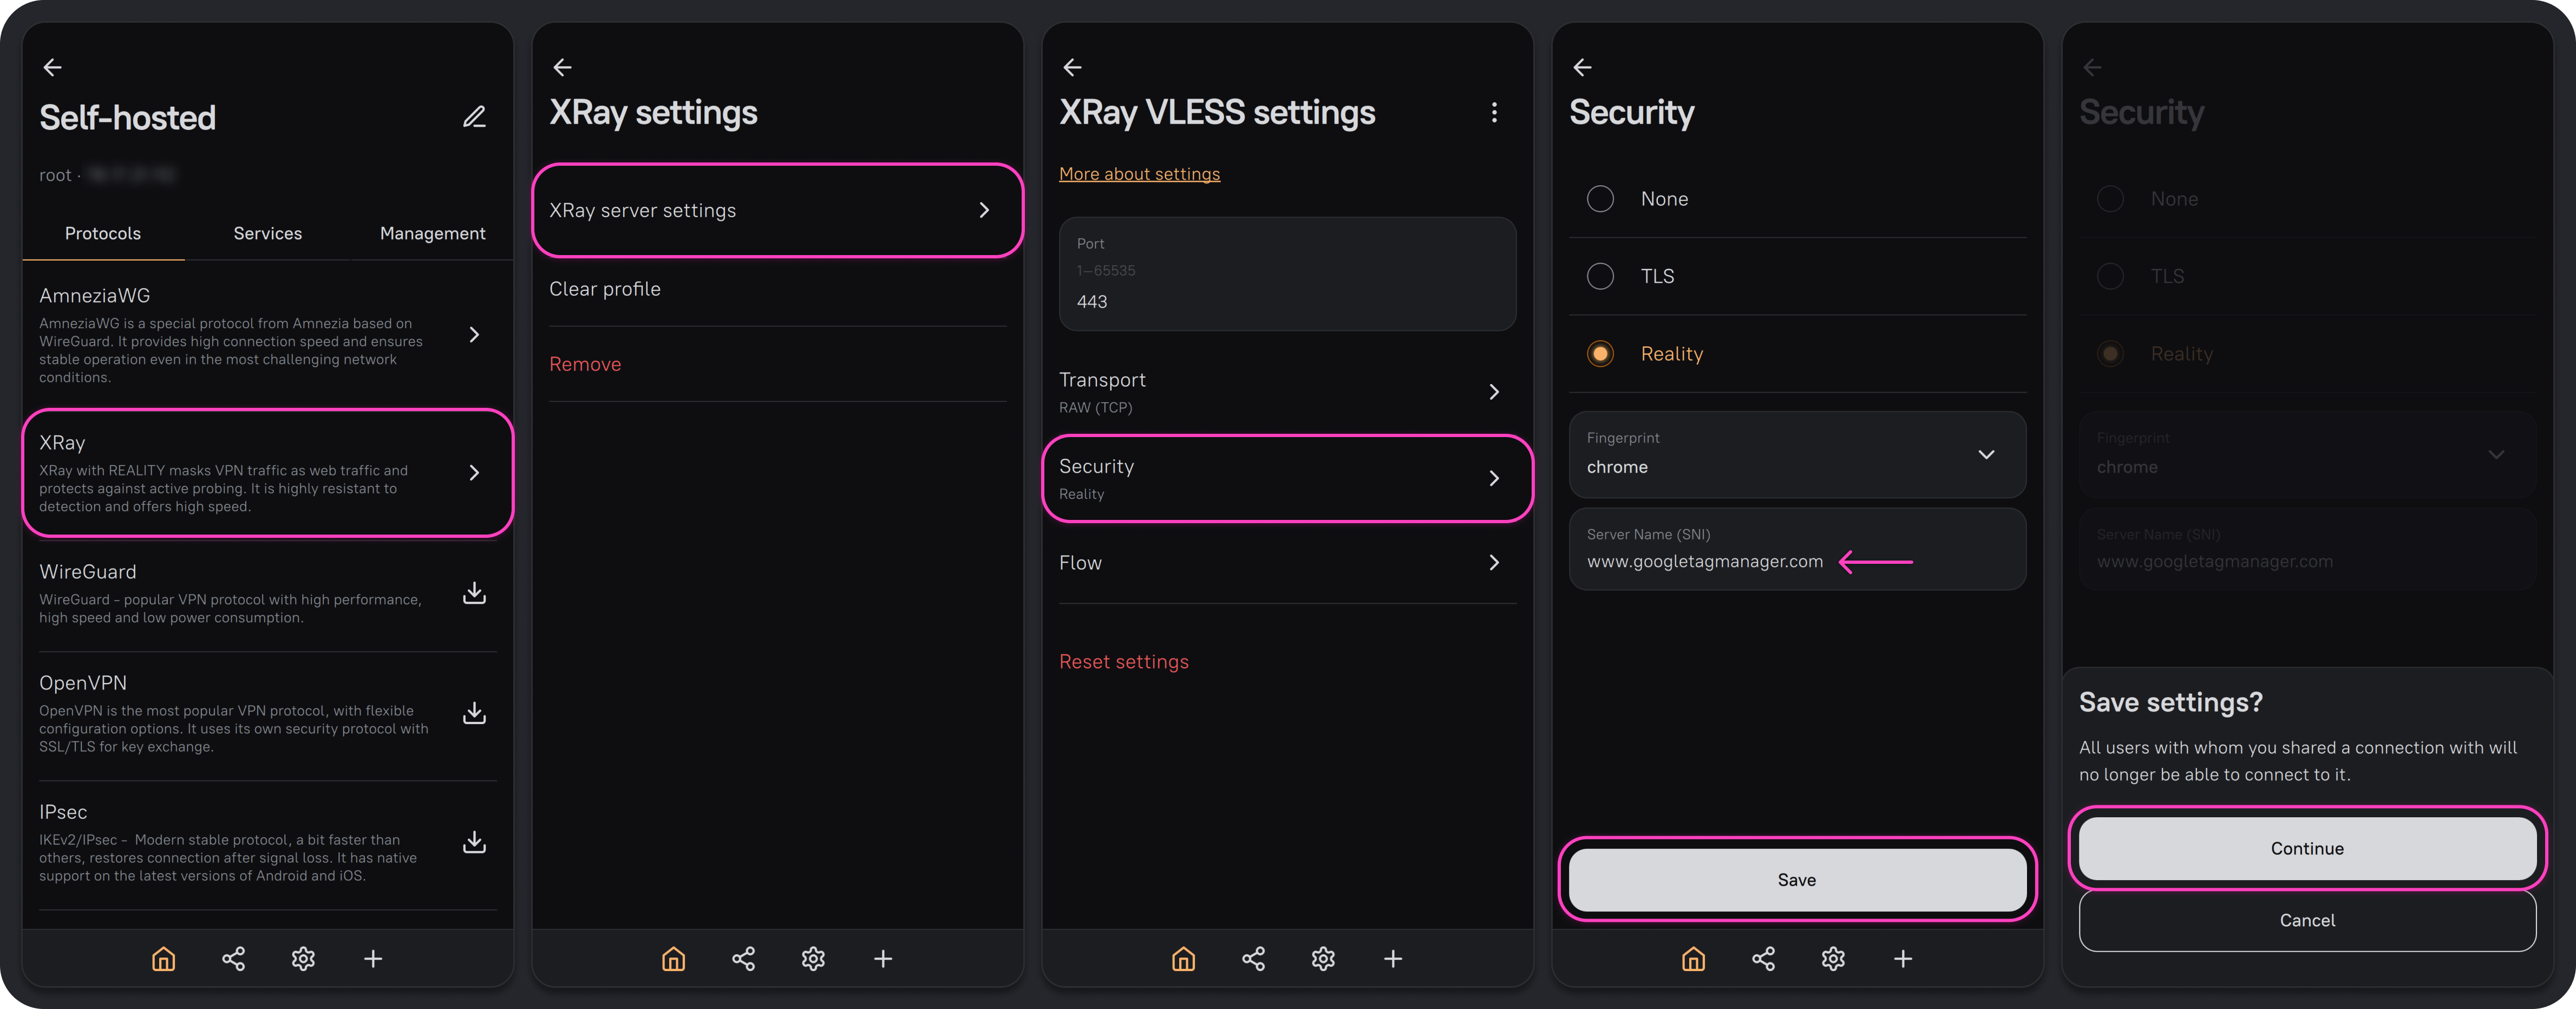Viewport: 2576px width, 1009px height.
Task: Open settings gear on XRay settings screen
Action: coord(813,959)
